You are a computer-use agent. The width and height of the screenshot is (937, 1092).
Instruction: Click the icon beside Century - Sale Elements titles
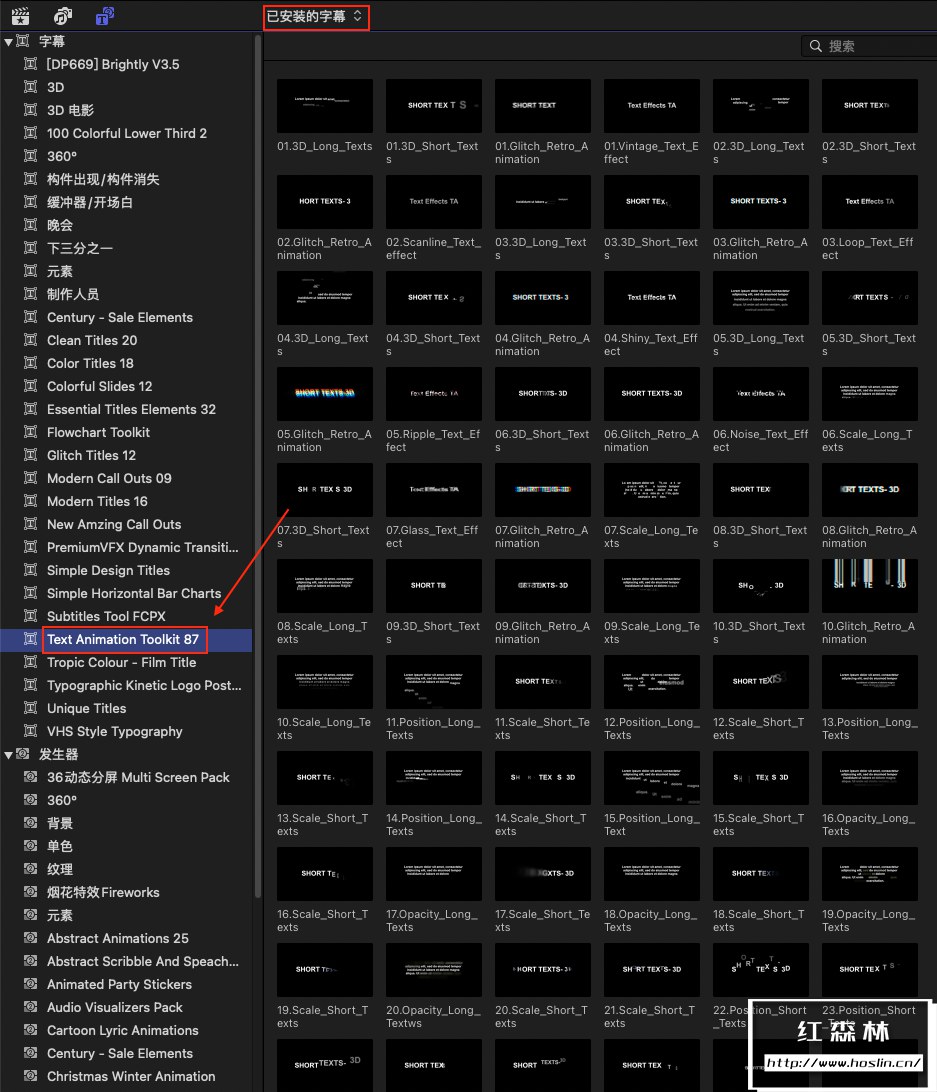click(31, 317)
